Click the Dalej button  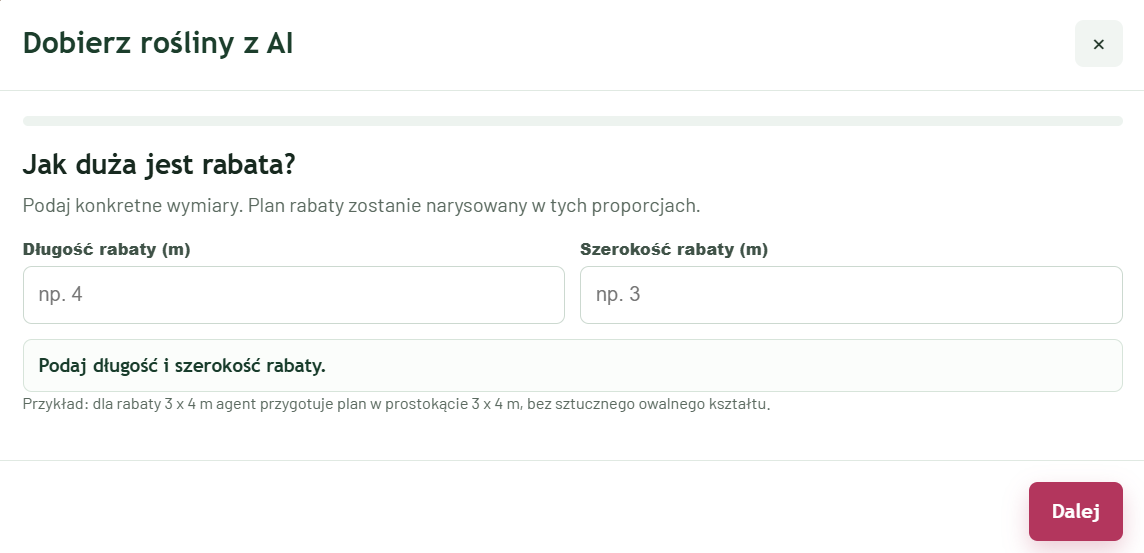pos(1075,511)
